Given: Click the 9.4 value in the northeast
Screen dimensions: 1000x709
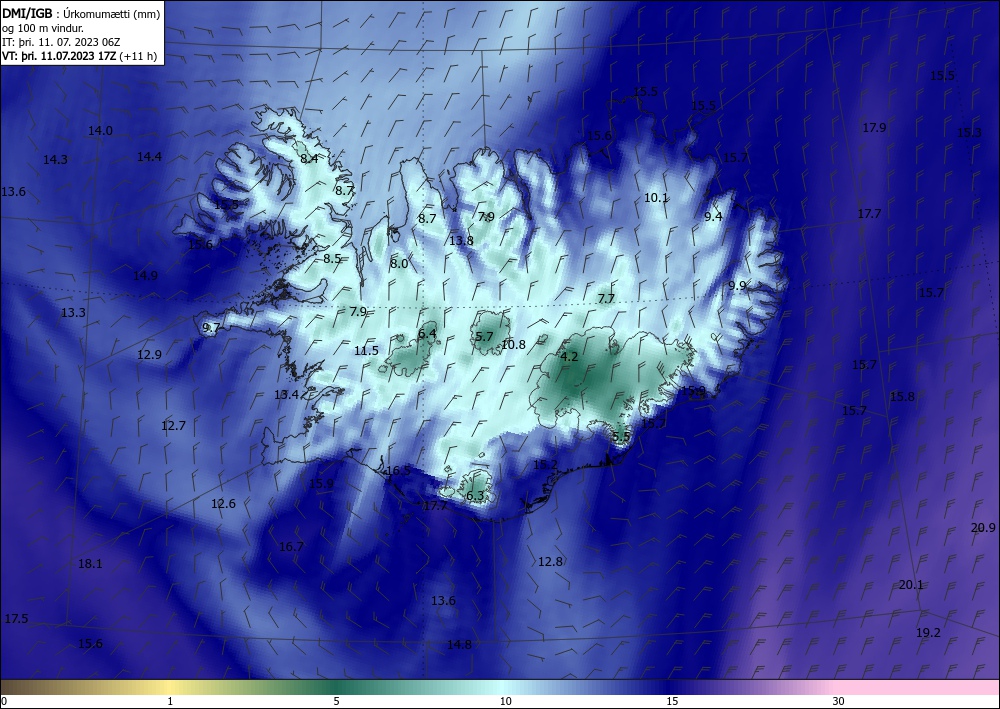Looking at the screenshot, I should (713, 216).
